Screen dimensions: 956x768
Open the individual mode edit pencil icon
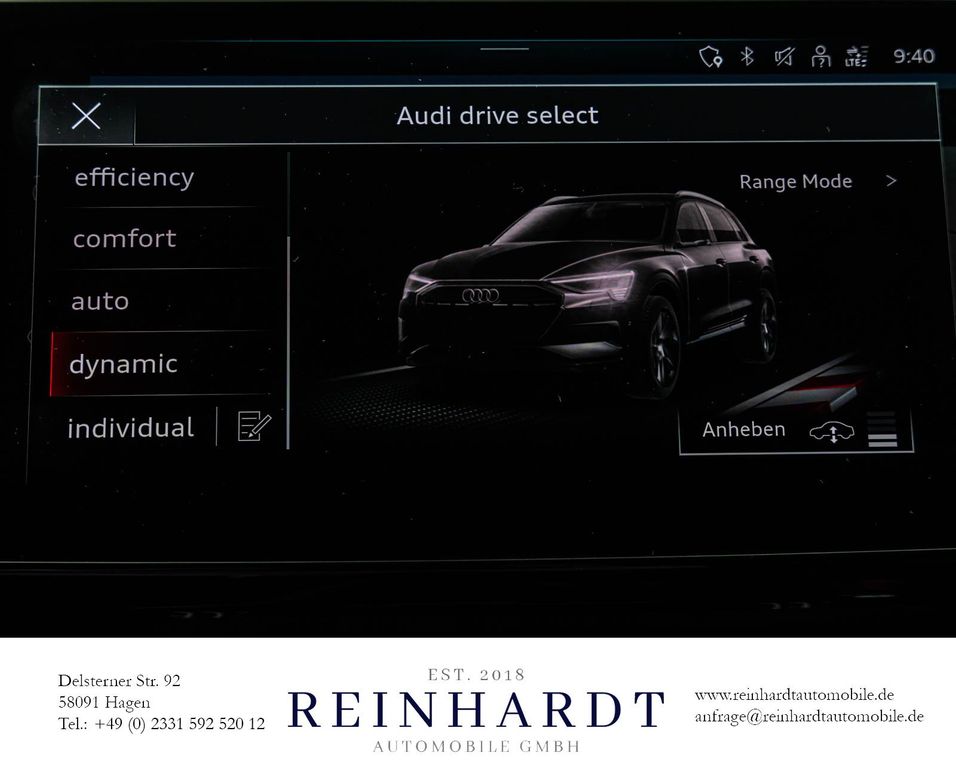tap(254, 425)
